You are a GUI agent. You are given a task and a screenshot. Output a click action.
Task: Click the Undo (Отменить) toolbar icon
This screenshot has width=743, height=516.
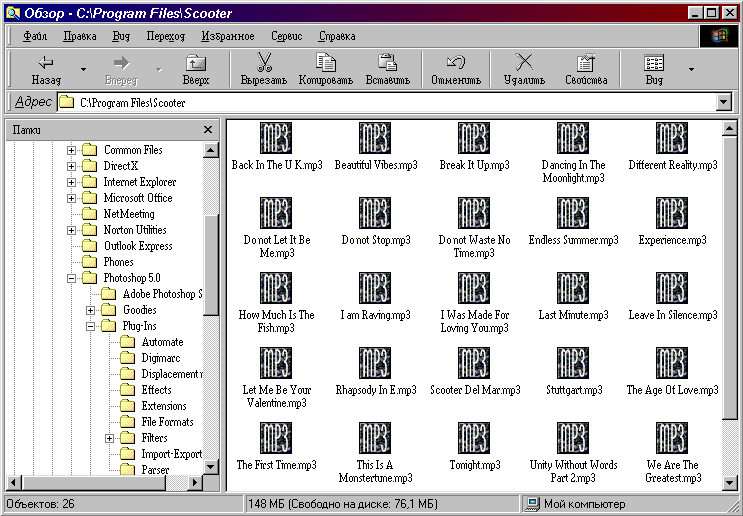455,63
